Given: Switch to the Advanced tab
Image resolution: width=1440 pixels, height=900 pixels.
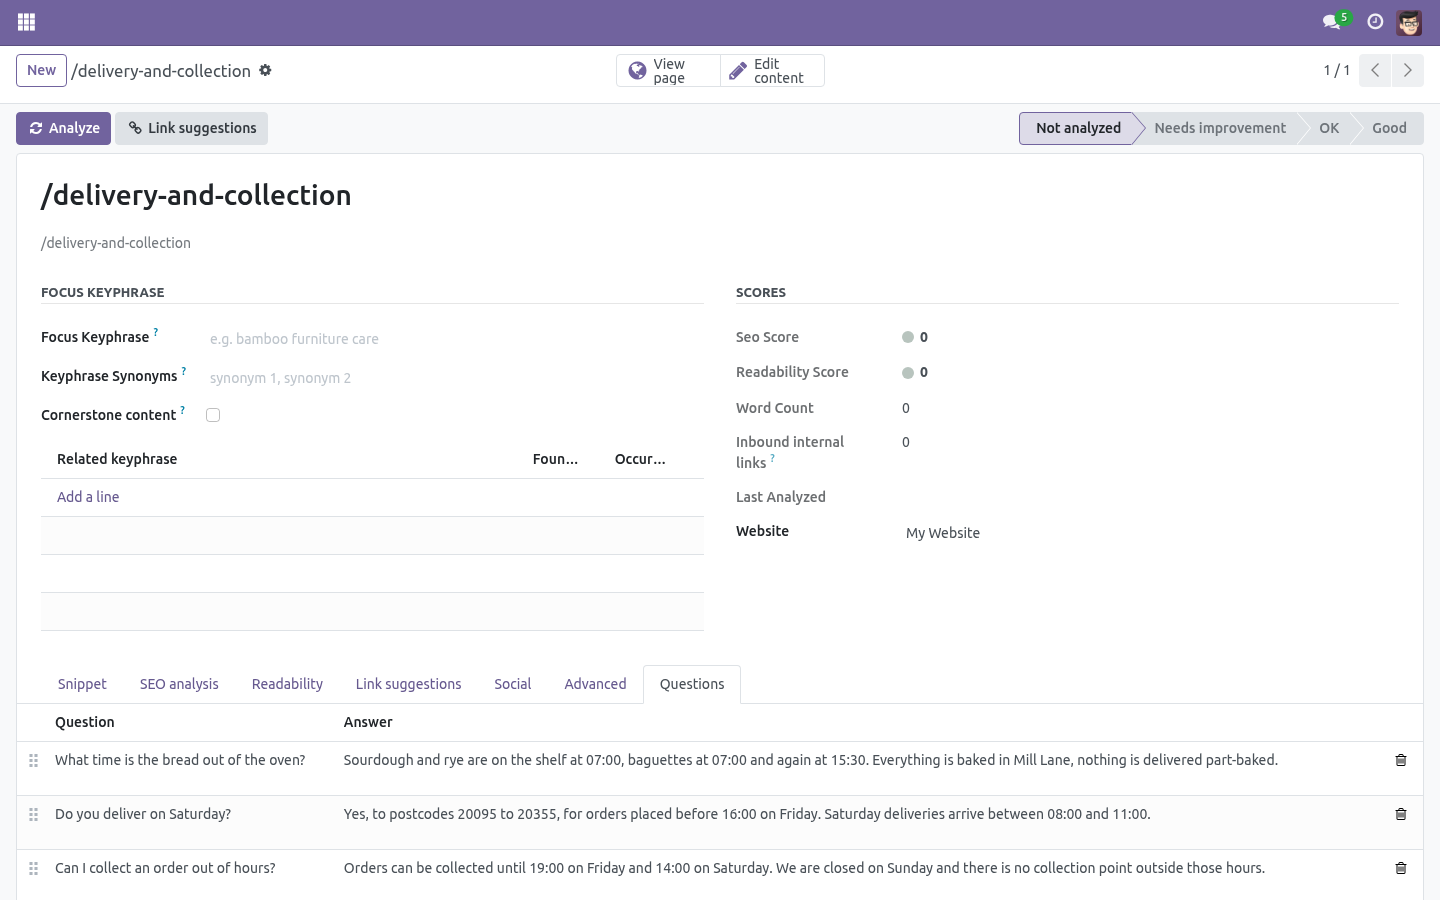Looking at the screenshot, I should pos(595,684).
